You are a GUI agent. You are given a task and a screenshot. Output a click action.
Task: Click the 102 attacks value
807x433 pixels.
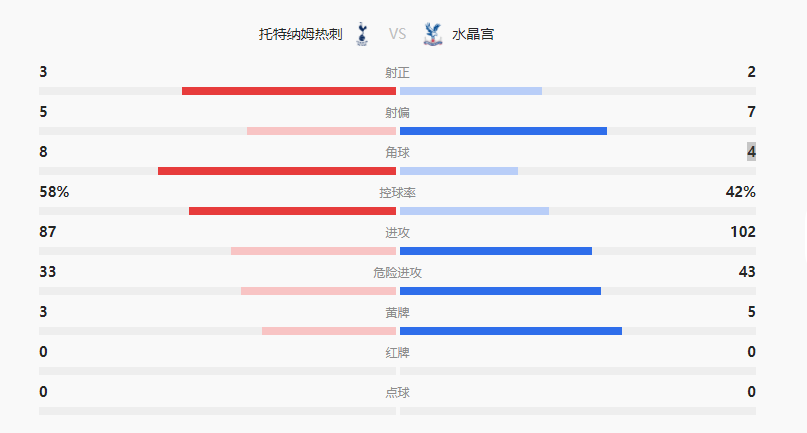pos(743,232)
